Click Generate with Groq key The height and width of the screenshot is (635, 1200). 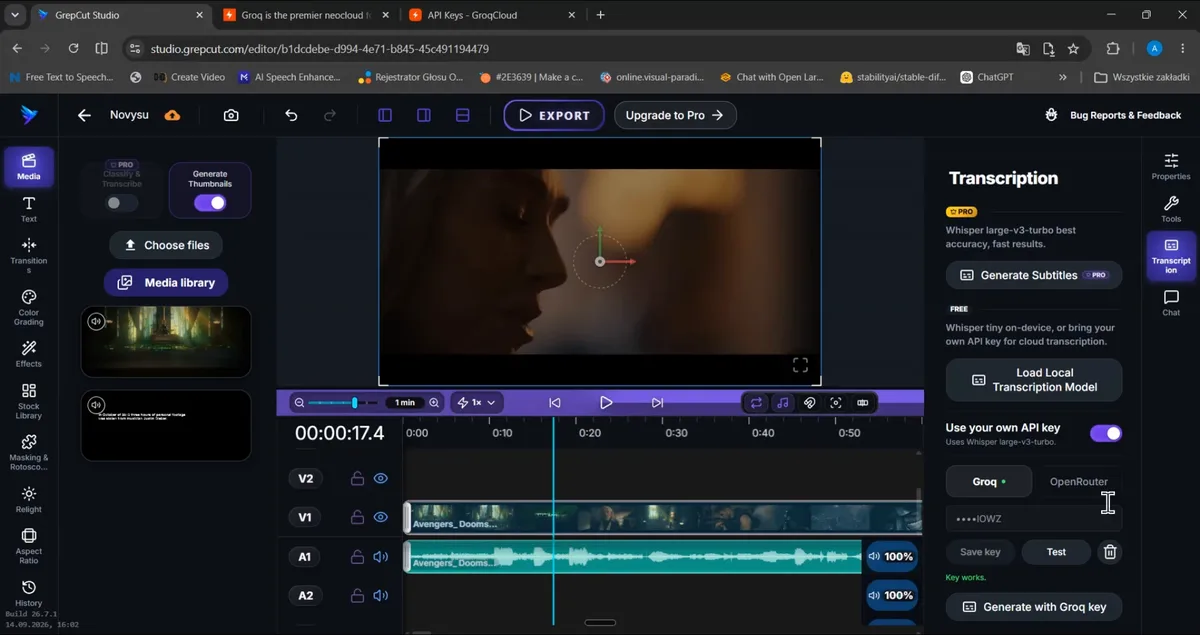click(1034, 607)
